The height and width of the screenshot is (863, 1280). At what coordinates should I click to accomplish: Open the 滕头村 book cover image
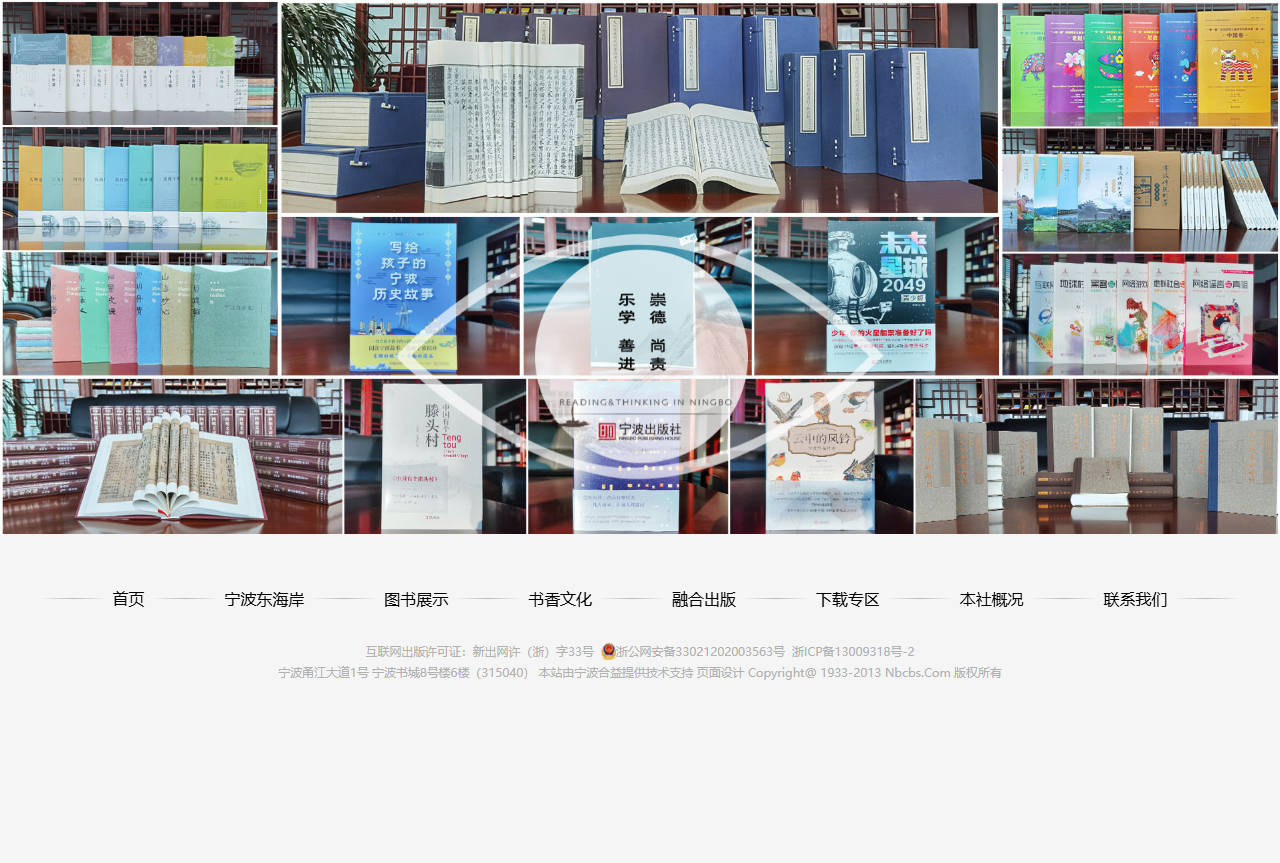tap(435, 455)
